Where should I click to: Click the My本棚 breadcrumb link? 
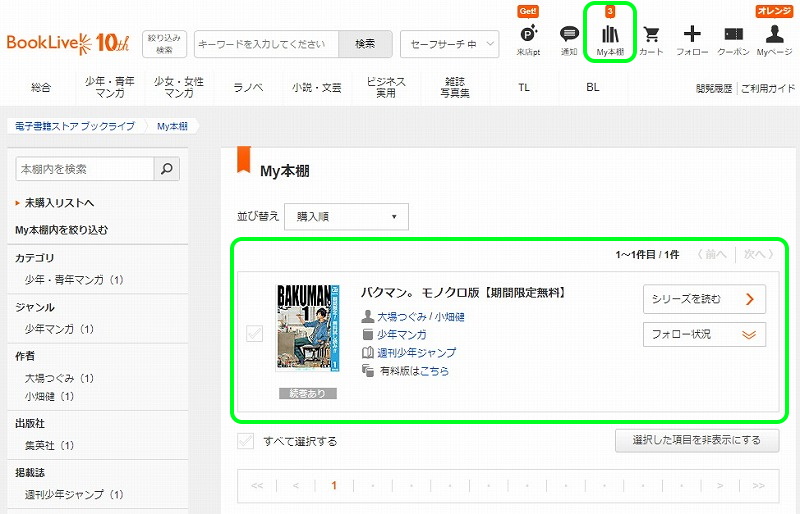pos(172,126)
